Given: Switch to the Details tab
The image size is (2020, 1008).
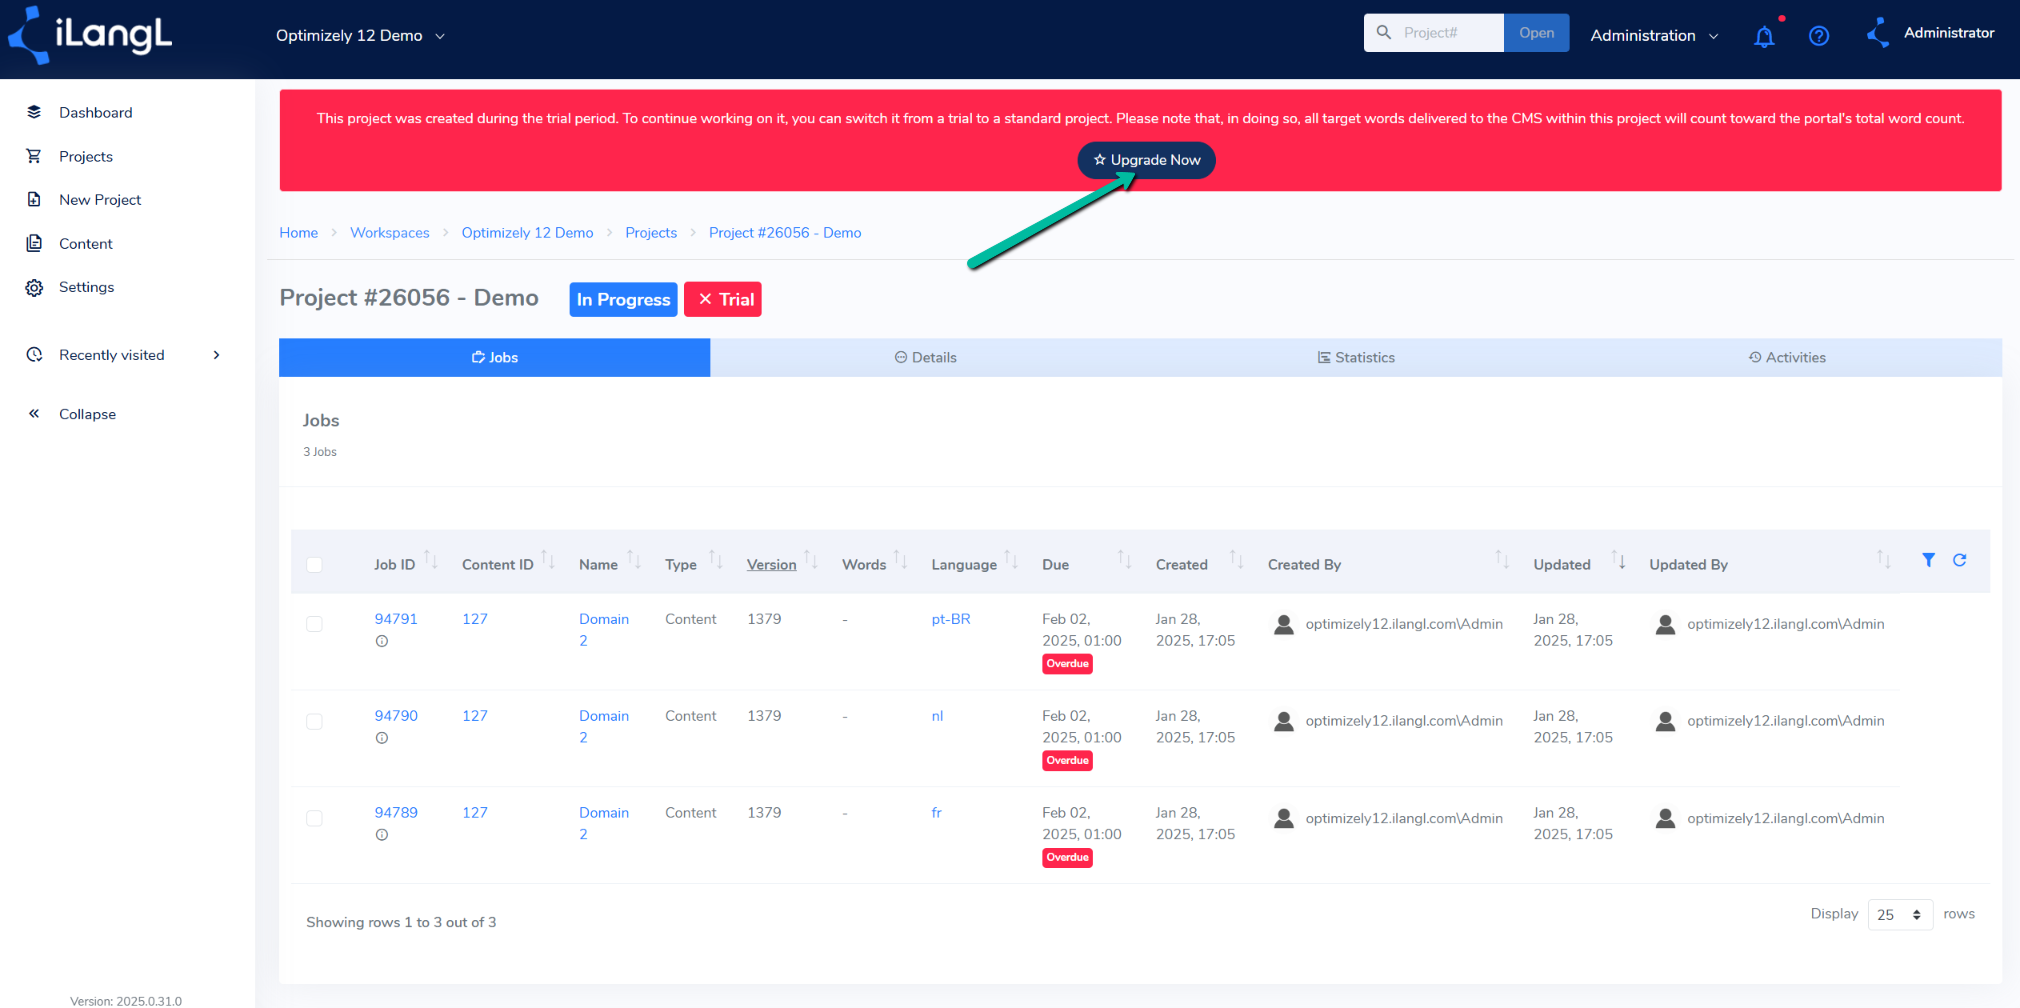Looking at the screenshot, I should tap(926, 357).
